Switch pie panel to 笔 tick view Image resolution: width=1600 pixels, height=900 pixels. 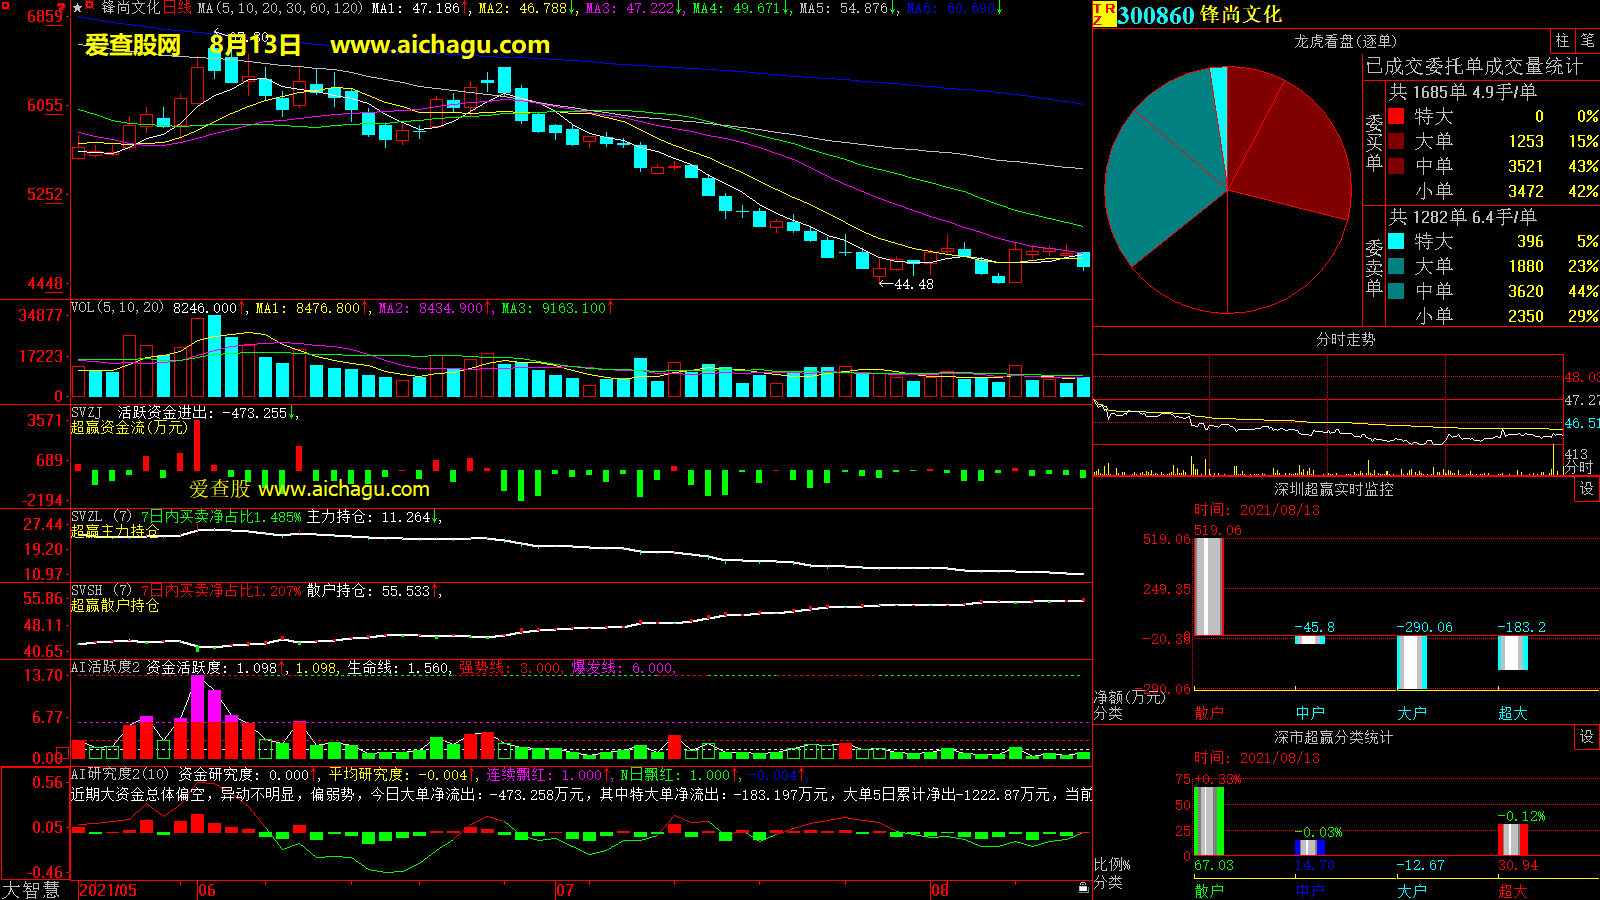point(1587,41)
